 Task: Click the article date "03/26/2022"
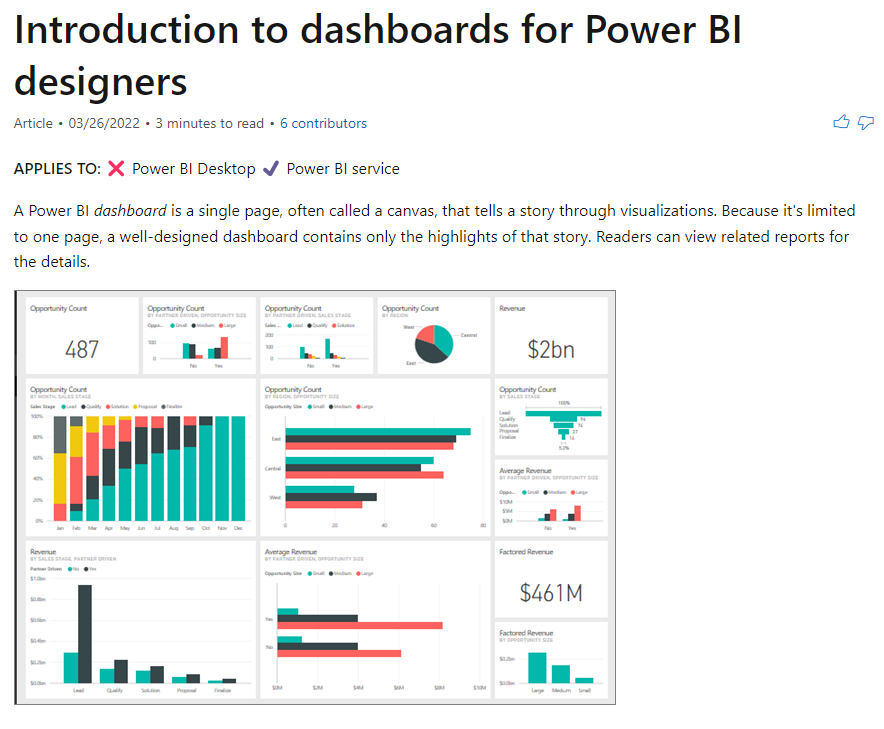[104, 123]
